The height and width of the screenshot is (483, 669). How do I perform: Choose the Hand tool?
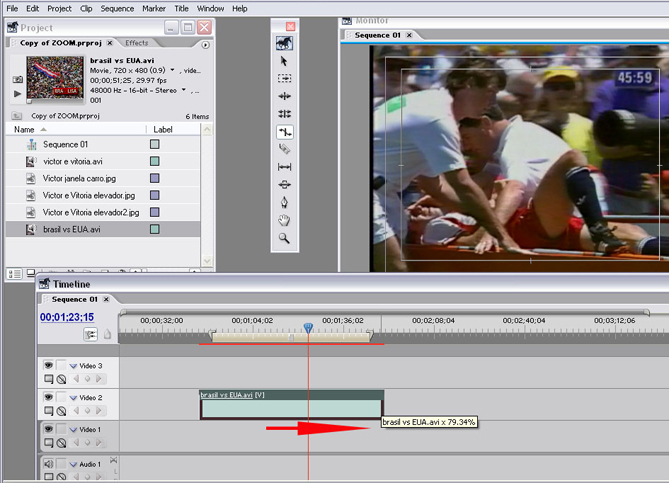click(284, 220)
